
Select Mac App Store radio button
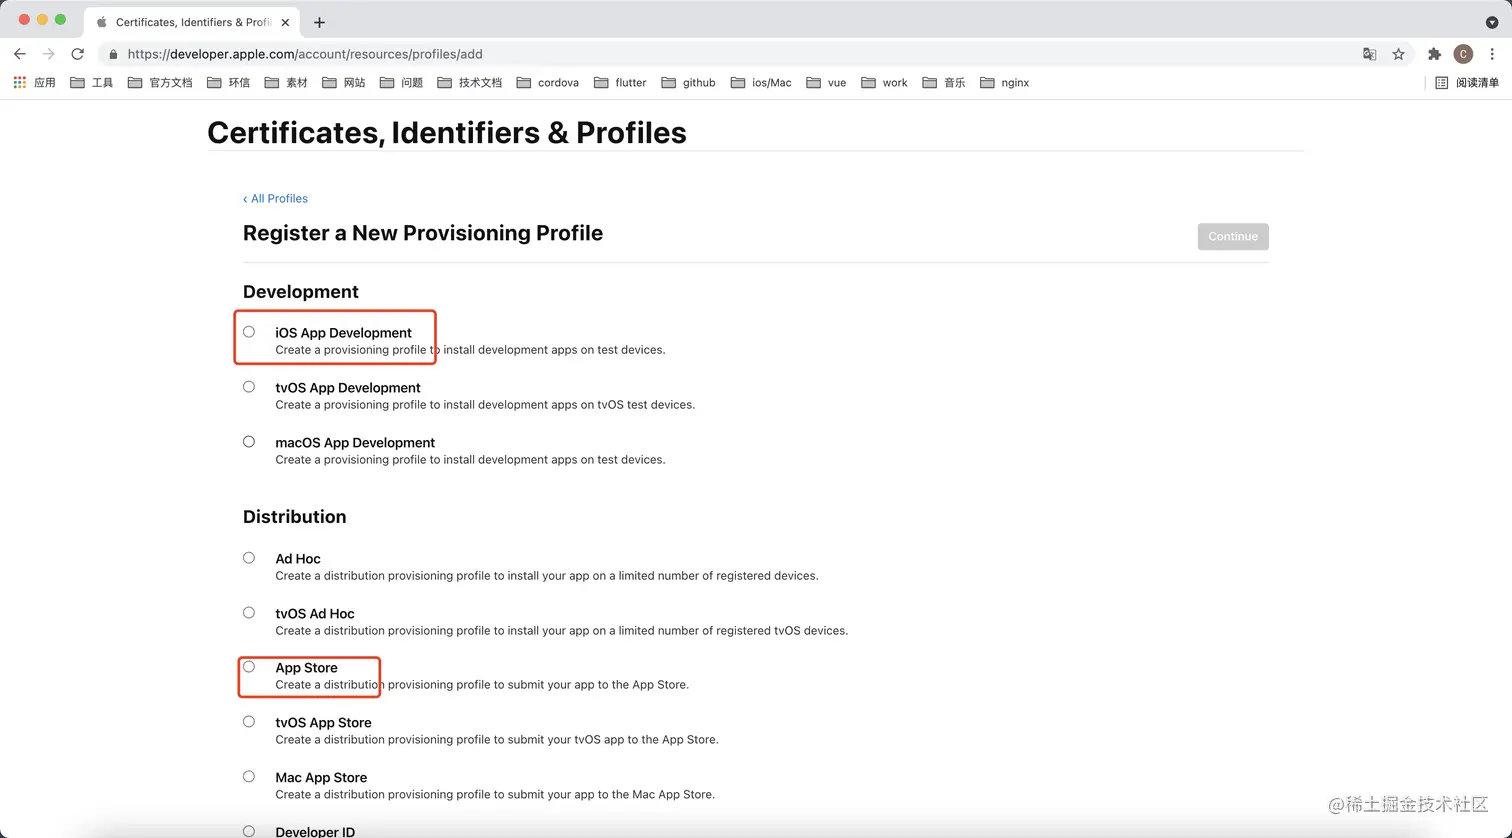click(249, 777)
